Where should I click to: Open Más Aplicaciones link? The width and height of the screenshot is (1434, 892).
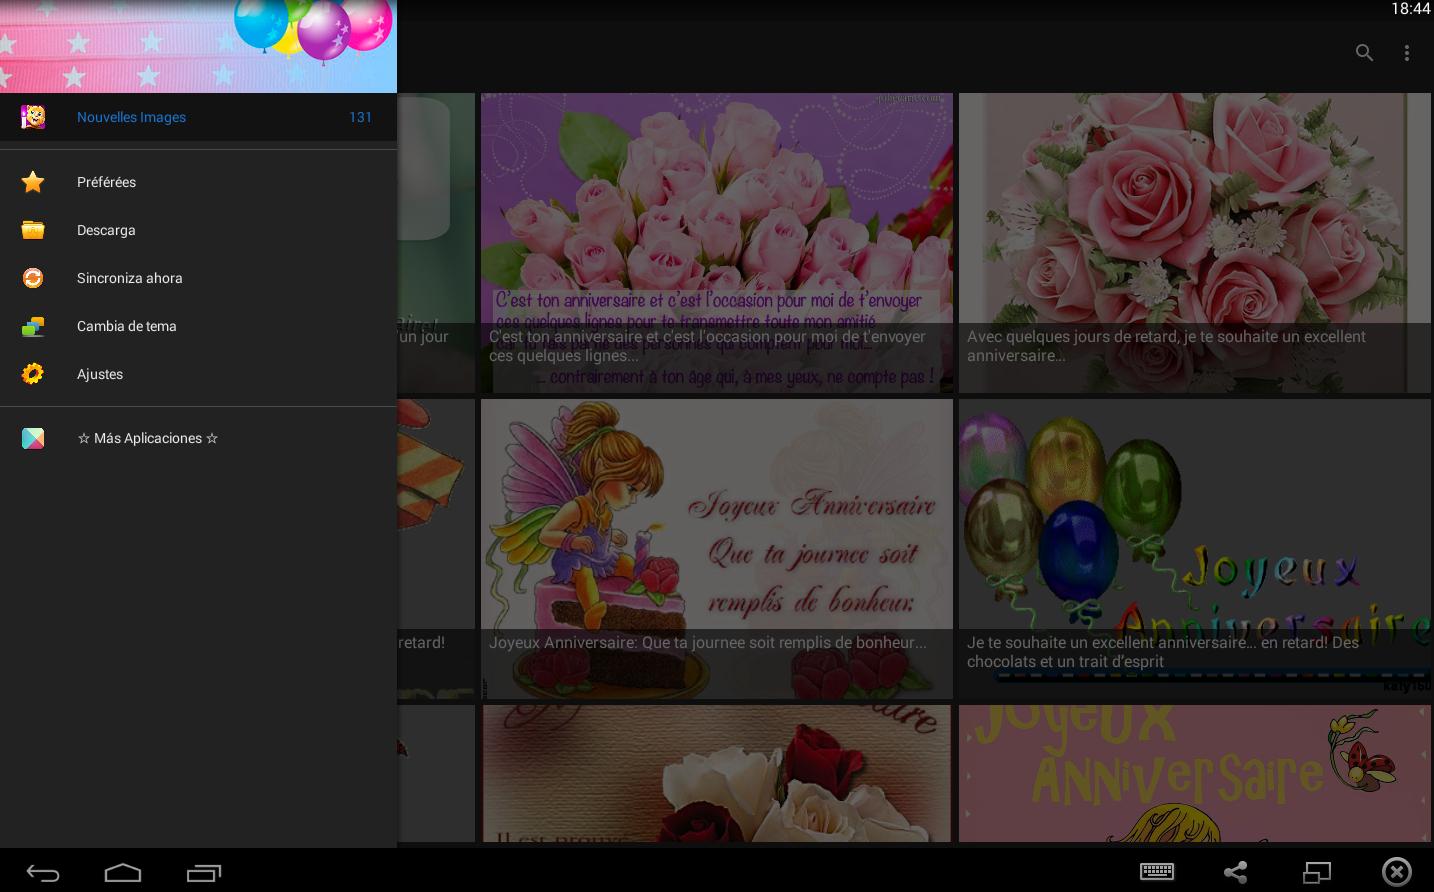pyautogui.click(x=198, y=438)
